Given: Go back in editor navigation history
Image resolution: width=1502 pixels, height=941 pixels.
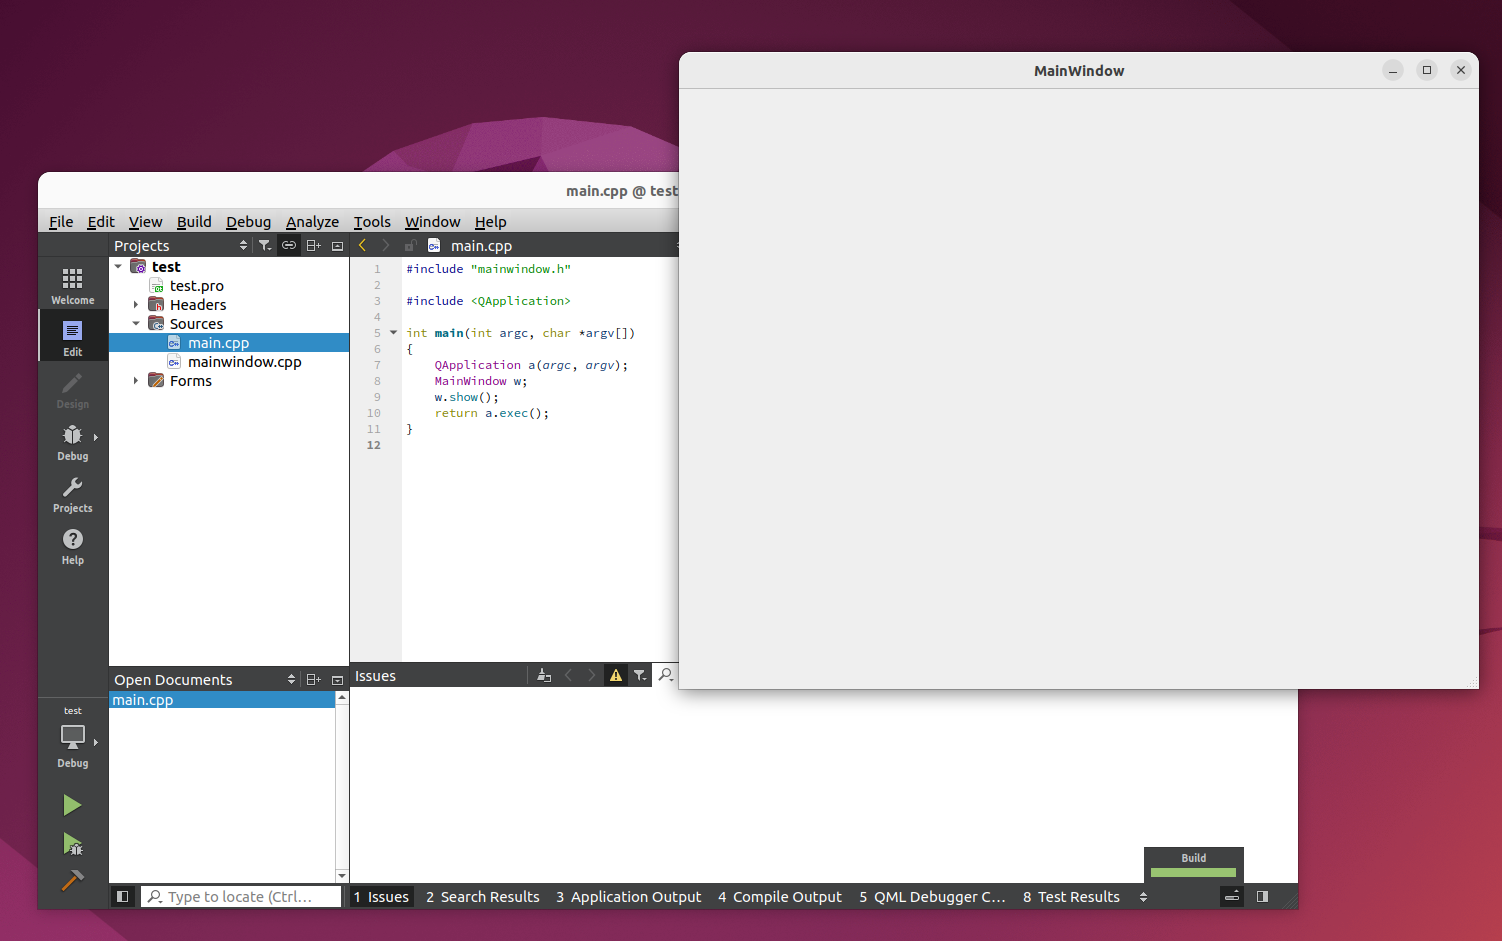Looking at the screenshot, I should coord(362,245).
